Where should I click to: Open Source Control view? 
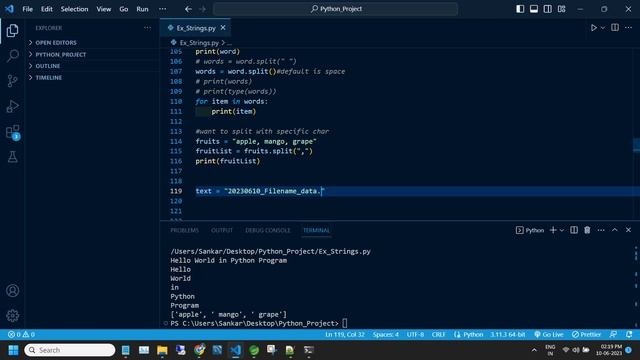point(12,81)
